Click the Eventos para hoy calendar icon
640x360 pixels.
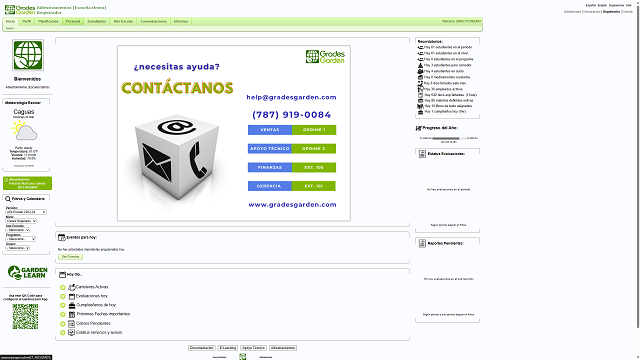point(62,237)
